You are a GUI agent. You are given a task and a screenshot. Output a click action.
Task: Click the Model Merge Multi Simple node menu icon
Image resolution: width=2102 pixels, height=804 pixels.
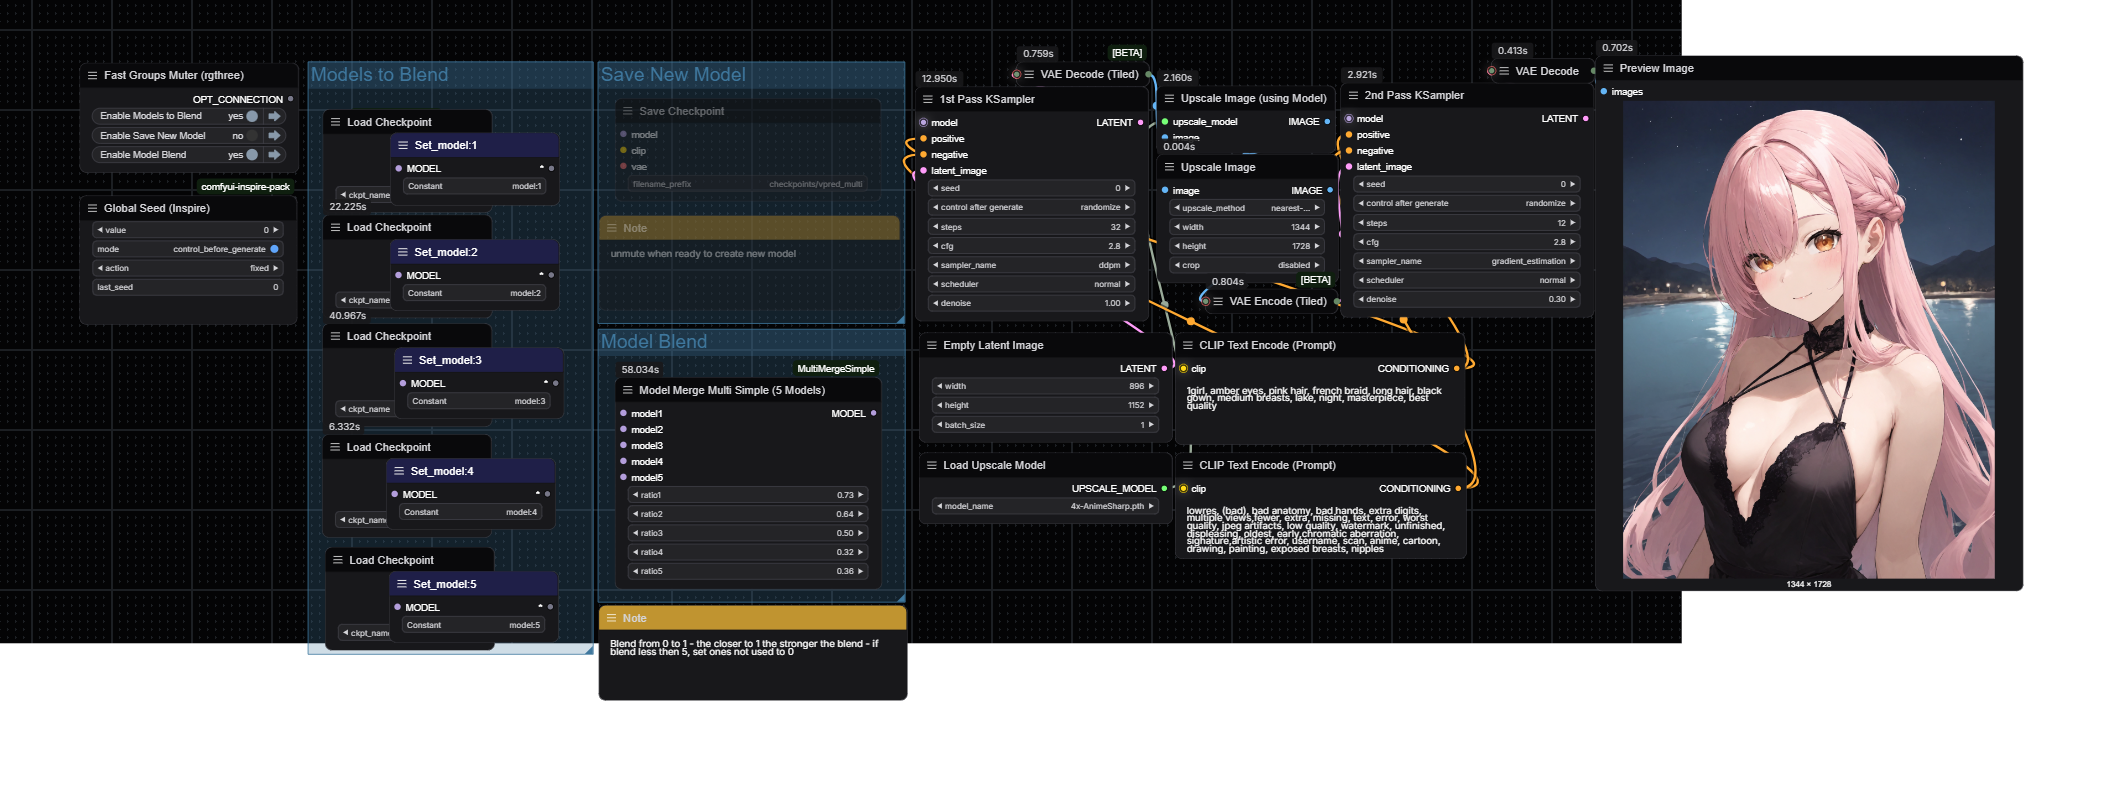pyautogui.click(x=628, y=391)
